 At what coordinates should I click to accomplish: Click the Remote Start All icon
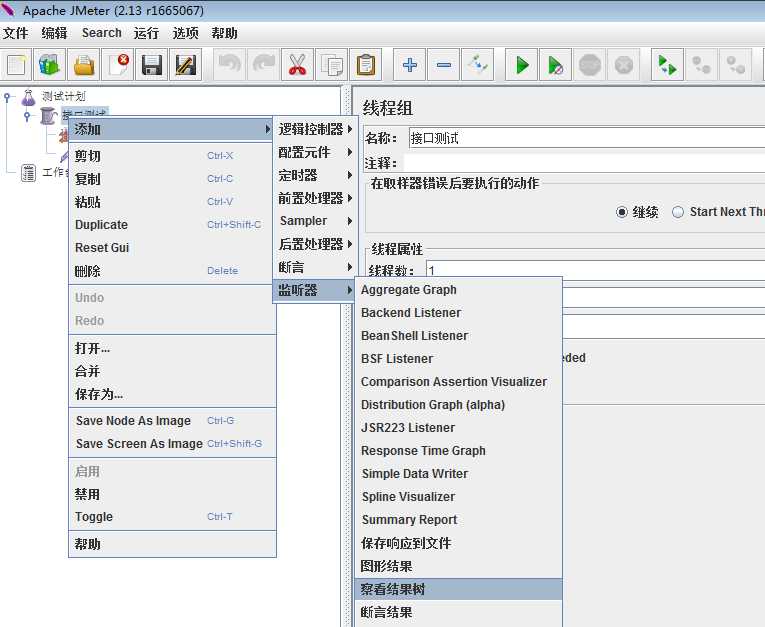pyautogui.click(x=667, y=64)
